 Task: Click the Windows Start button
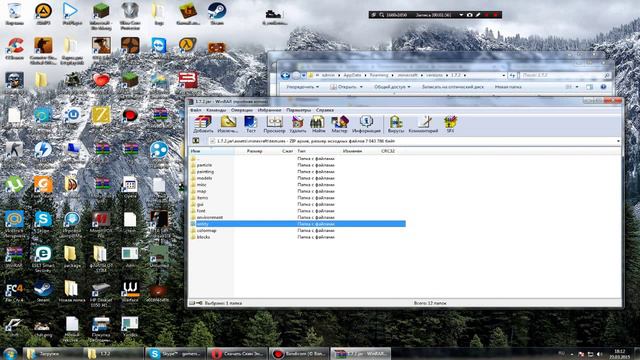pyautogui.click(x=10, y=353)
